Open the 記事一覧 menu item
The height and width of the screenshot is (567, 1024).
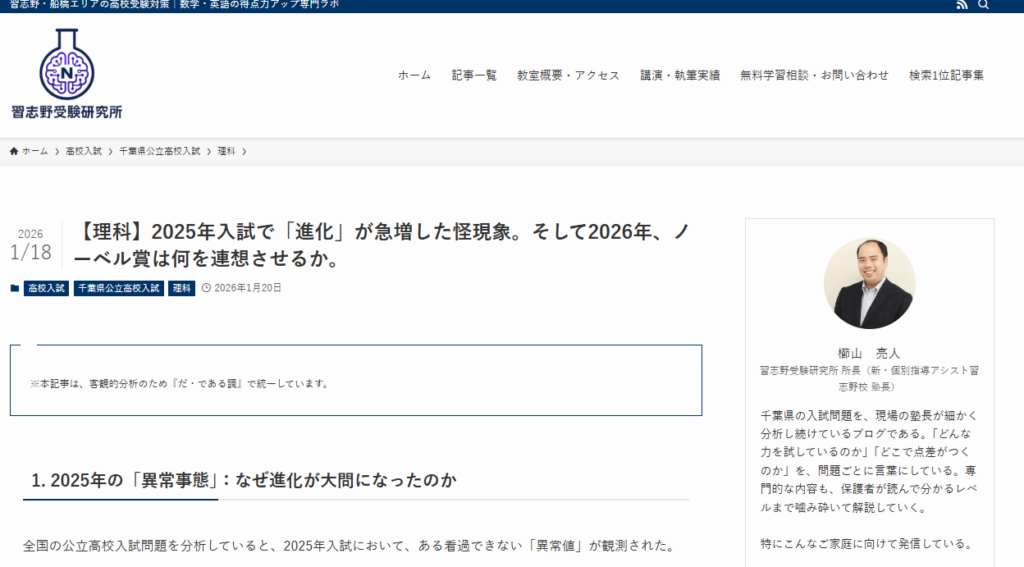[x=474, y=75]
